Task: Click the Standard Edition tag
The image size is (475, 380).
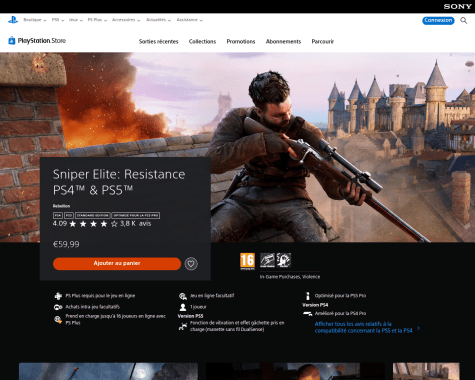Action: click(92, 215)
